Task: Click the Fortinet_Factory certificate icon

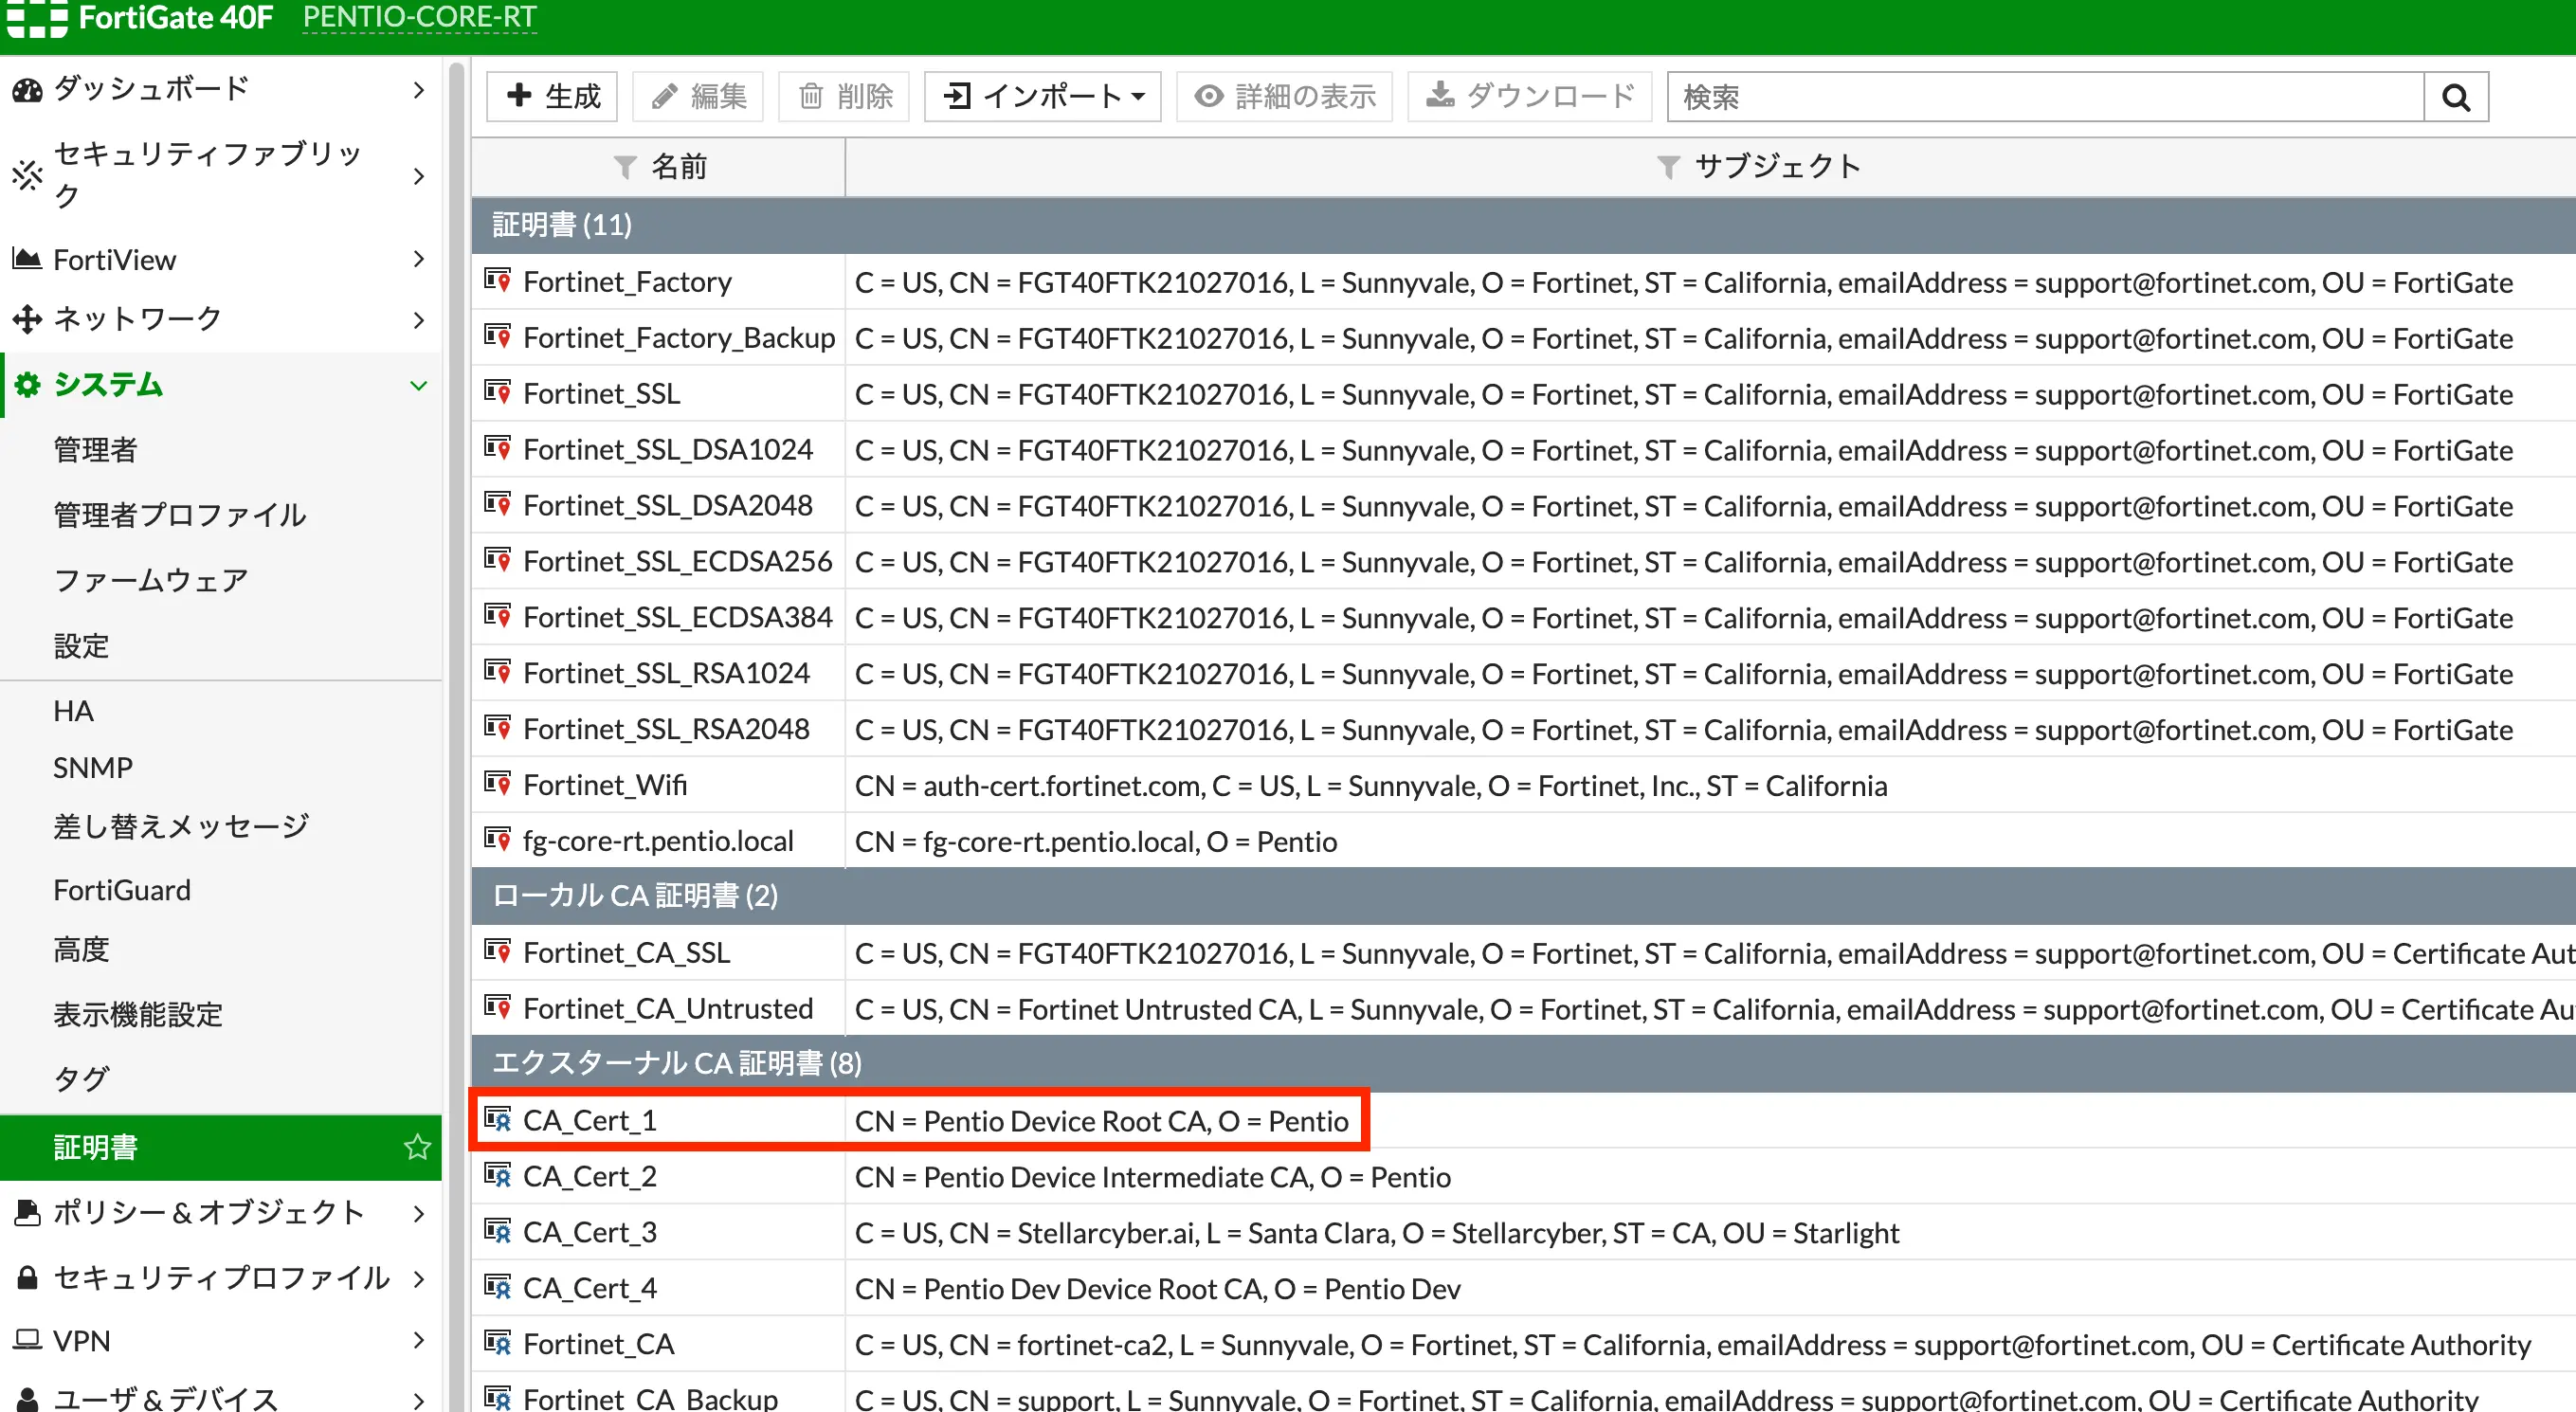Action: tap(497, 281)
